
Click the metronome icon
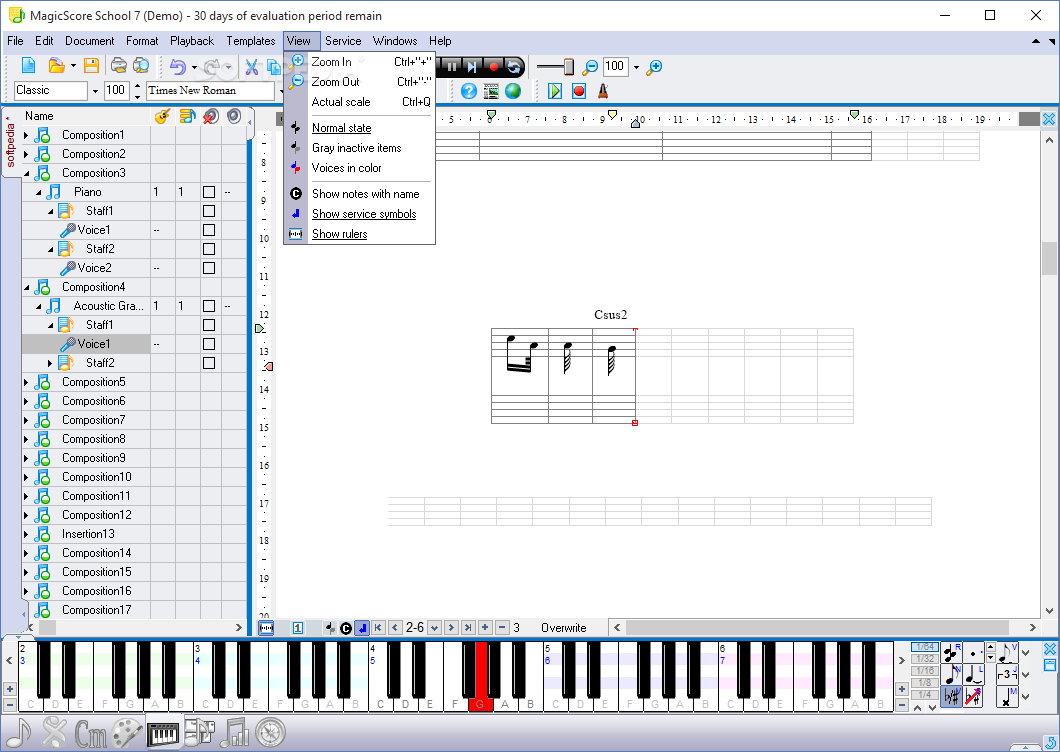(x=603, y=91)
